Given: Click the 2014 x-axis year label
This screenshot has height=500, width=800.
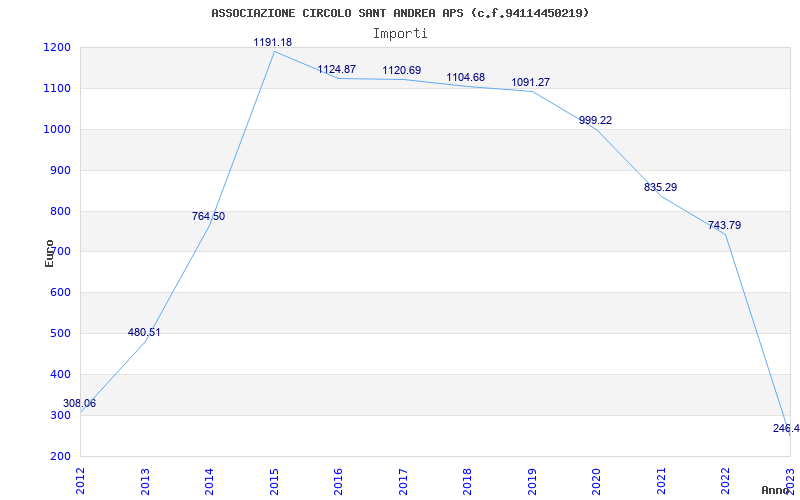Looking at the screenshot, I should tap(210, 480).
